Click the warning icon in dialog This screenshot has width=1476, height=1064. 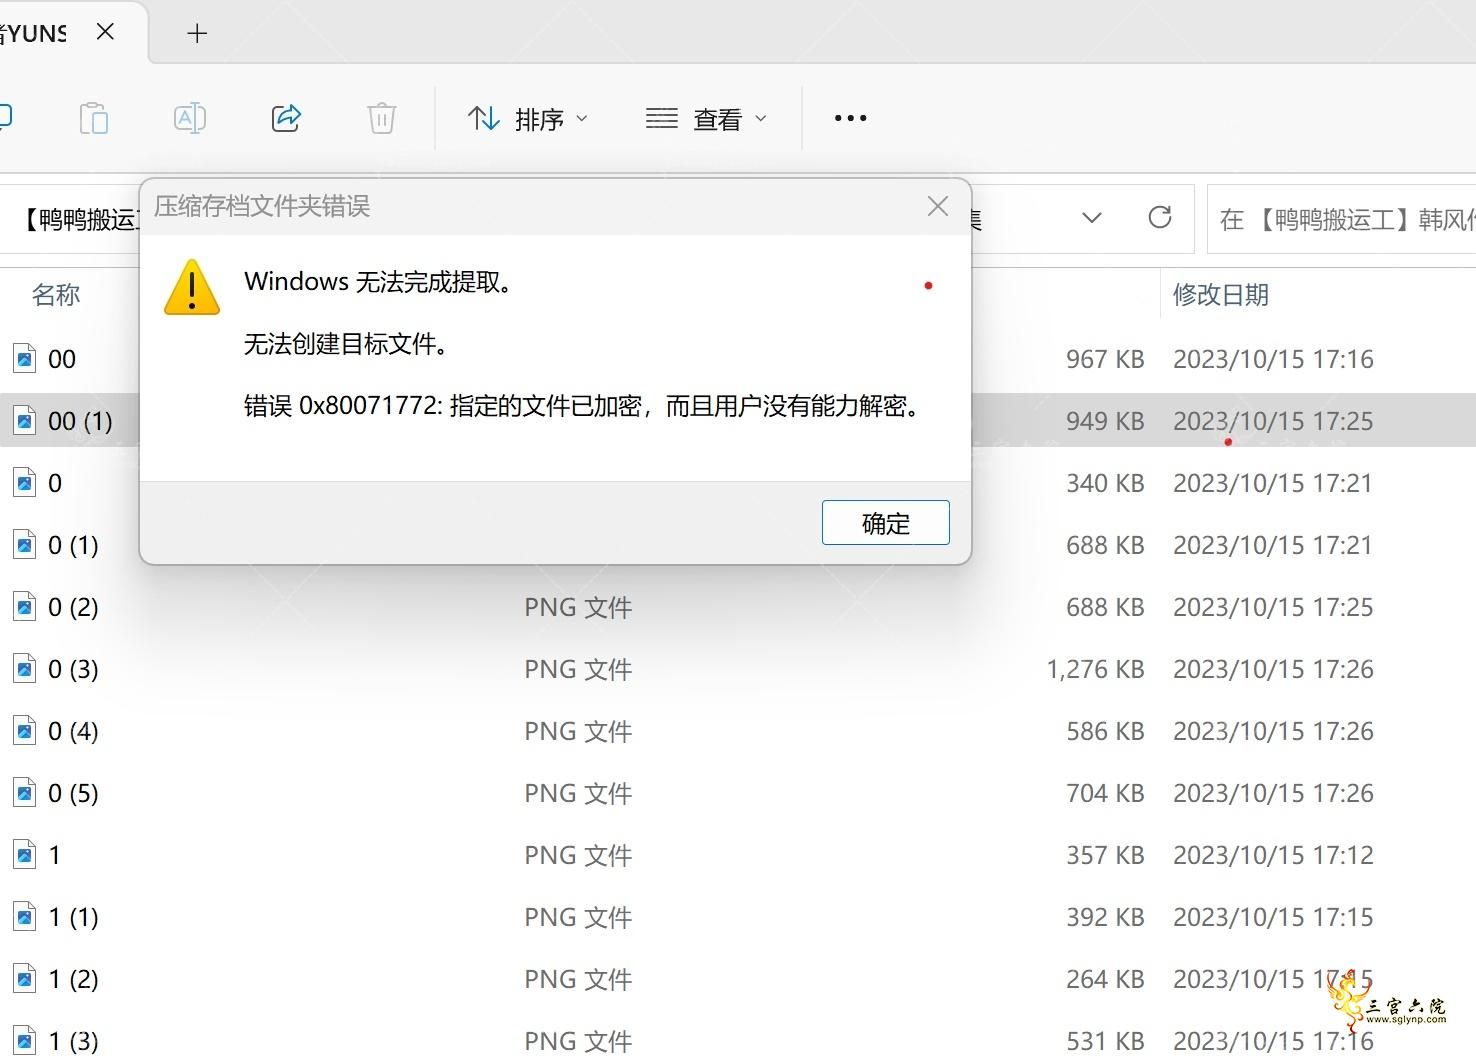(x=192, y=287)
